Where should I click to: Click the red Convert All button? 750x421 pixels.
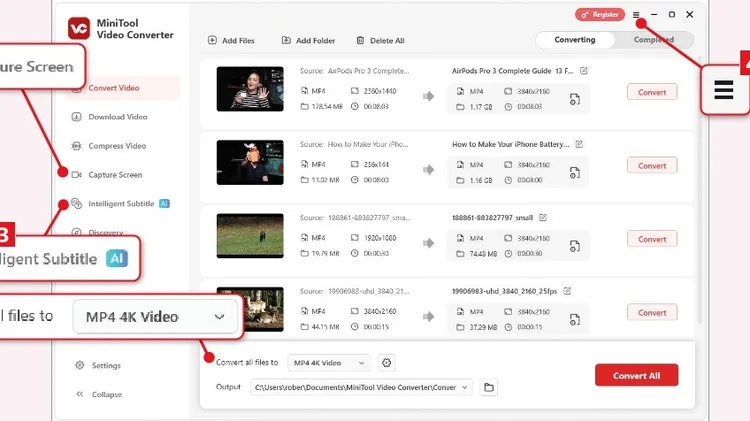click(x=636, y=375)
